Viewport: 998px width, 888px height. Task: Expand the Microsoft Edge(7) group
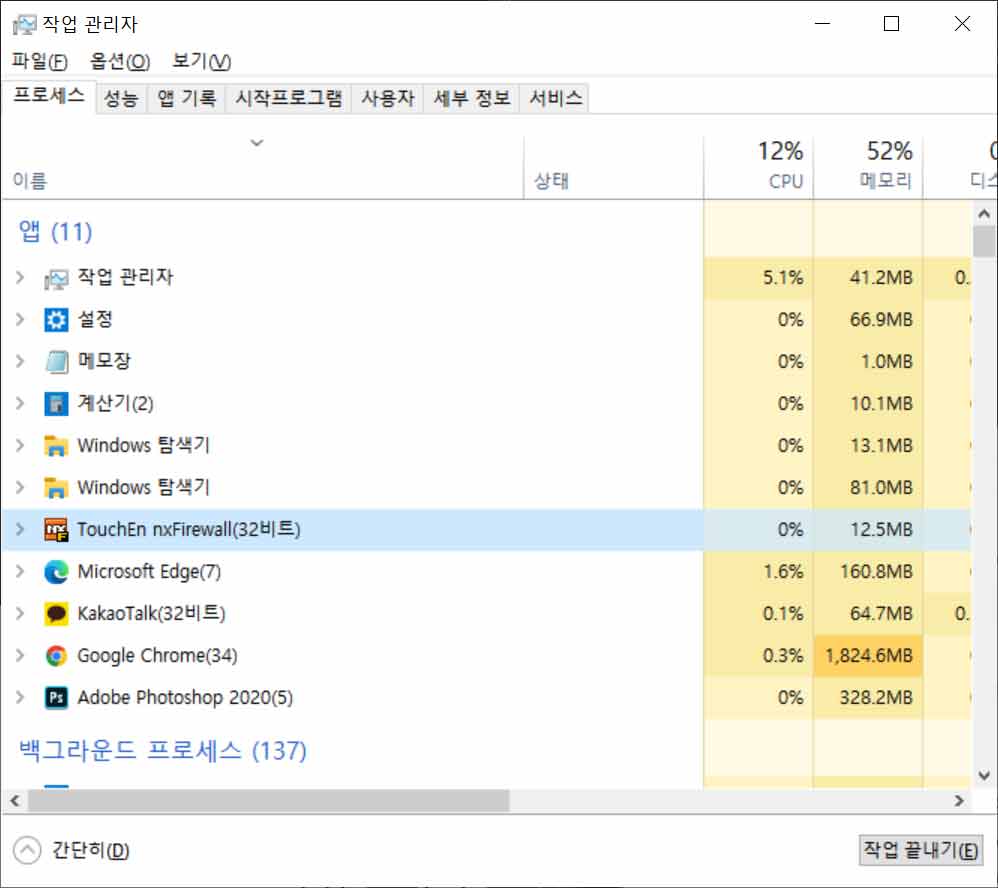coord(20,572)
